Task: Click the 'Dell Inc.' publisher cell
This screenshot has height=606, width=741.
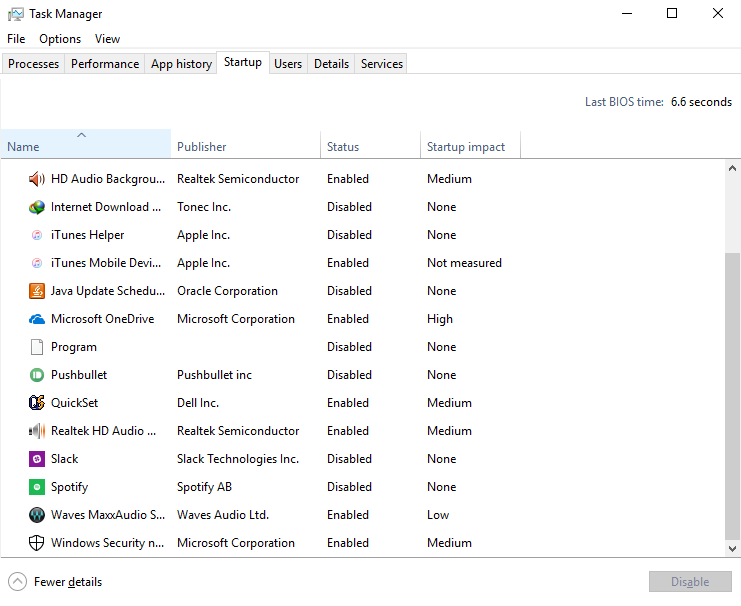Action: pyautogui.click(x=198, y=403)
